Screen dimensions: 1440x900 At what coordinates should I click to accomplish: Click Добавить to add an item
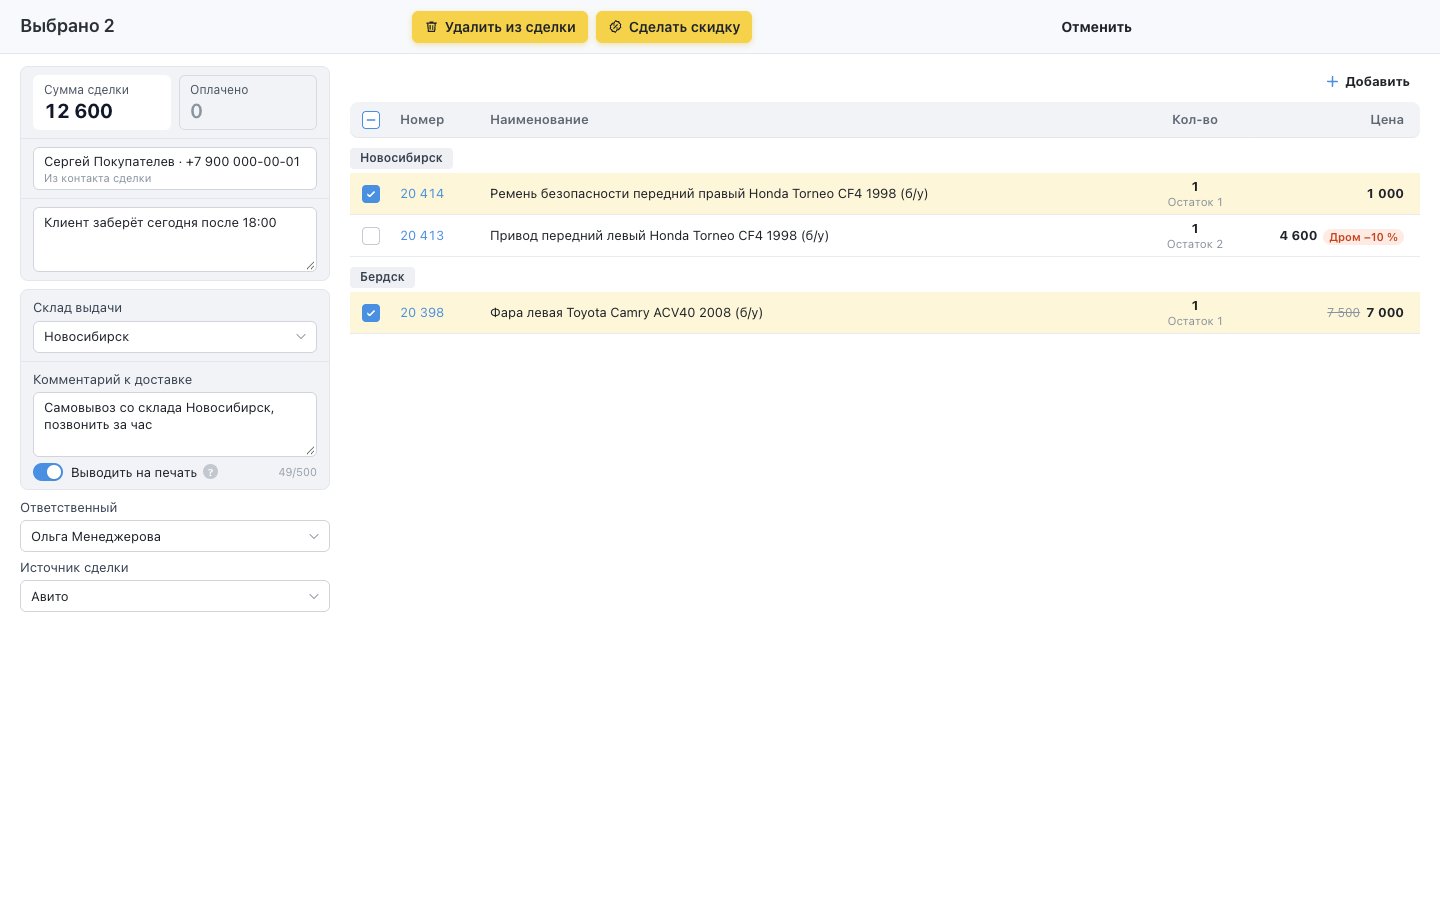tap(1368, 82)
